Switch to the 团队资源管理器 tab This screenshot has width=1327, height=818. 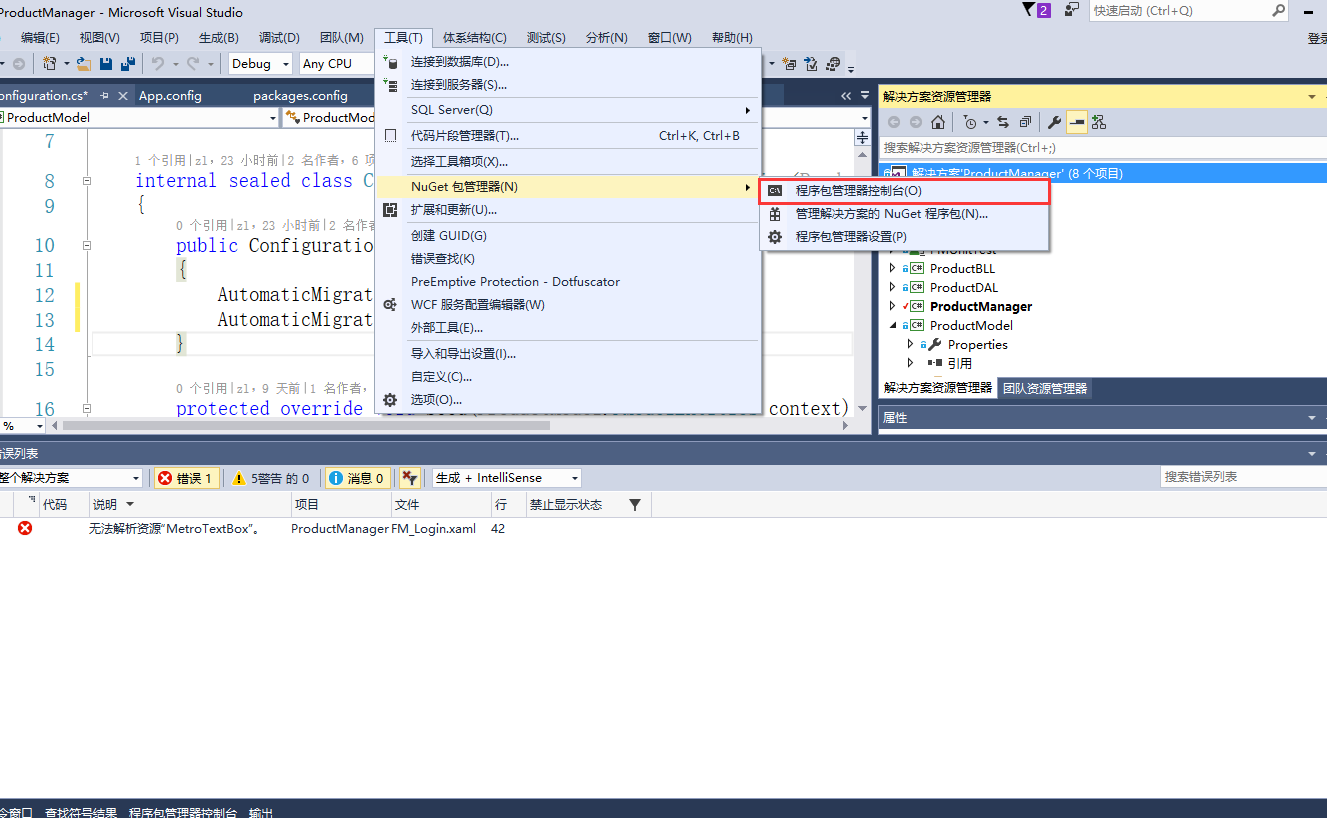(x=1045, y=388)
